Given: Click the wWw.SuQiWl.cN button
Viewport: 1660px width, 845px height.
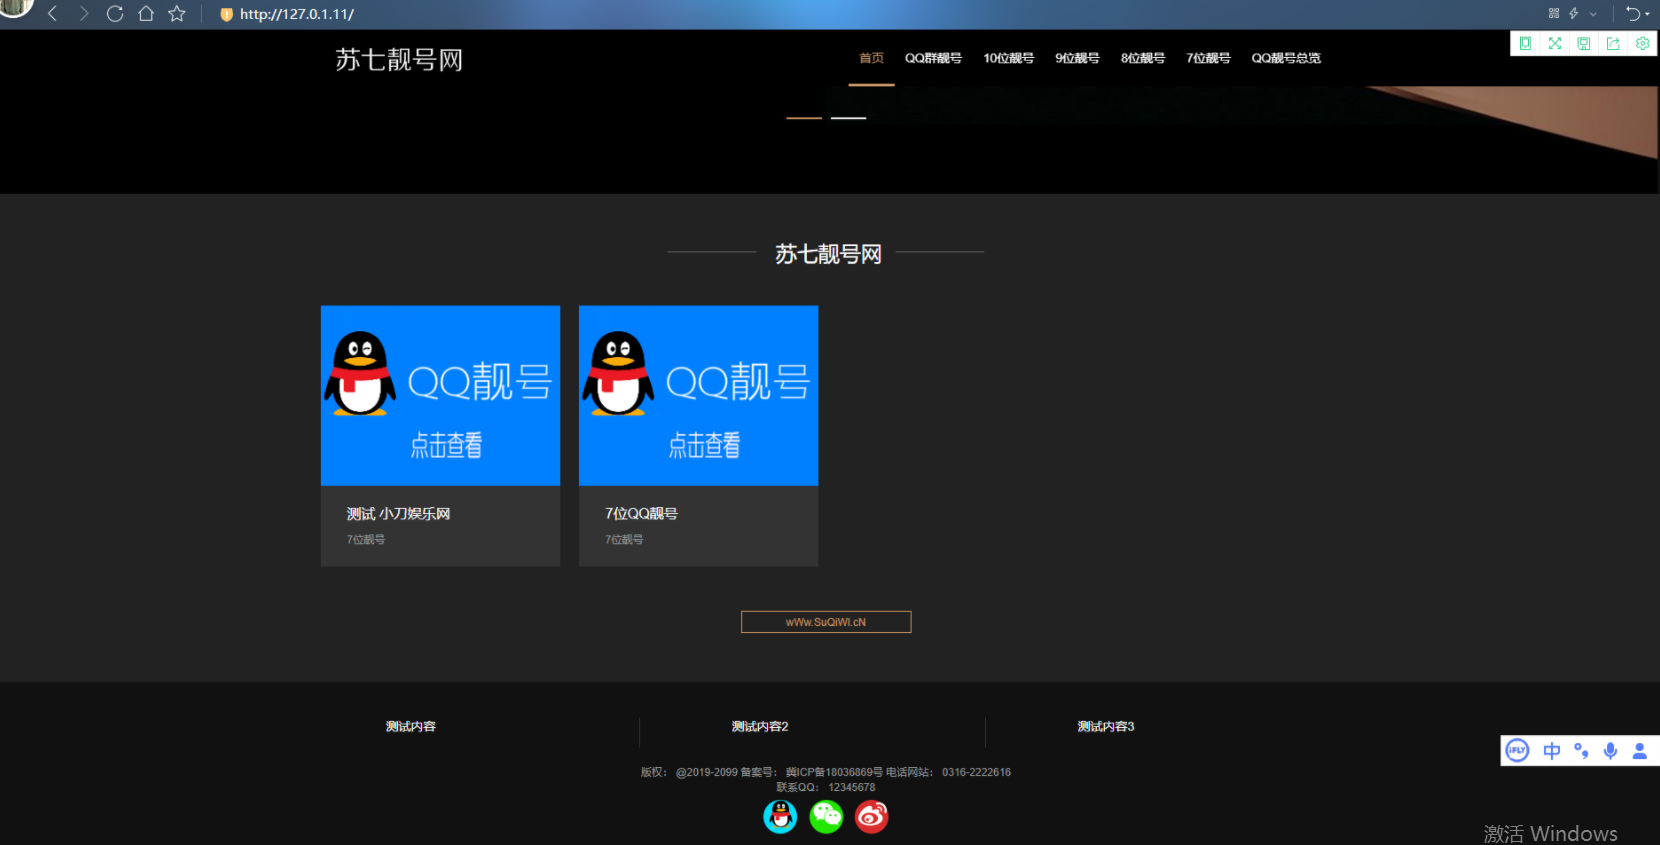Looking at the screenshot, I should tap(826, 622).
